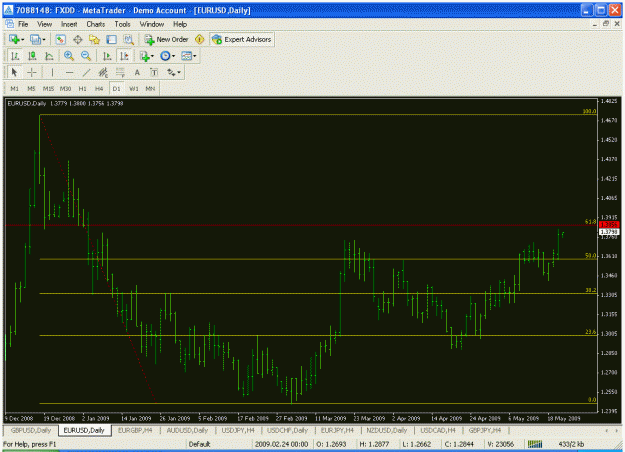Click the connection bars status icon
Screen dimensions: 625x452
coord(535,444)
